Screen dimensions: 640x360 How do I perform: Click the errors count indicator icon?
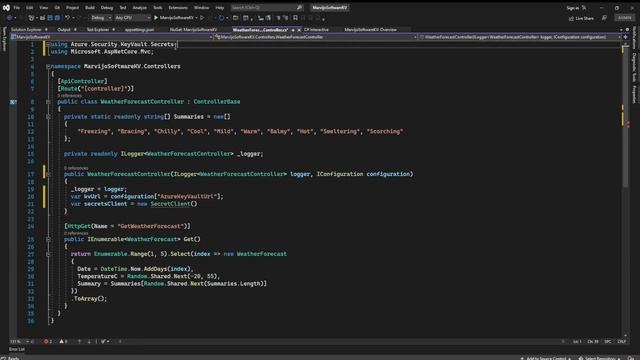tap(46, 342)
